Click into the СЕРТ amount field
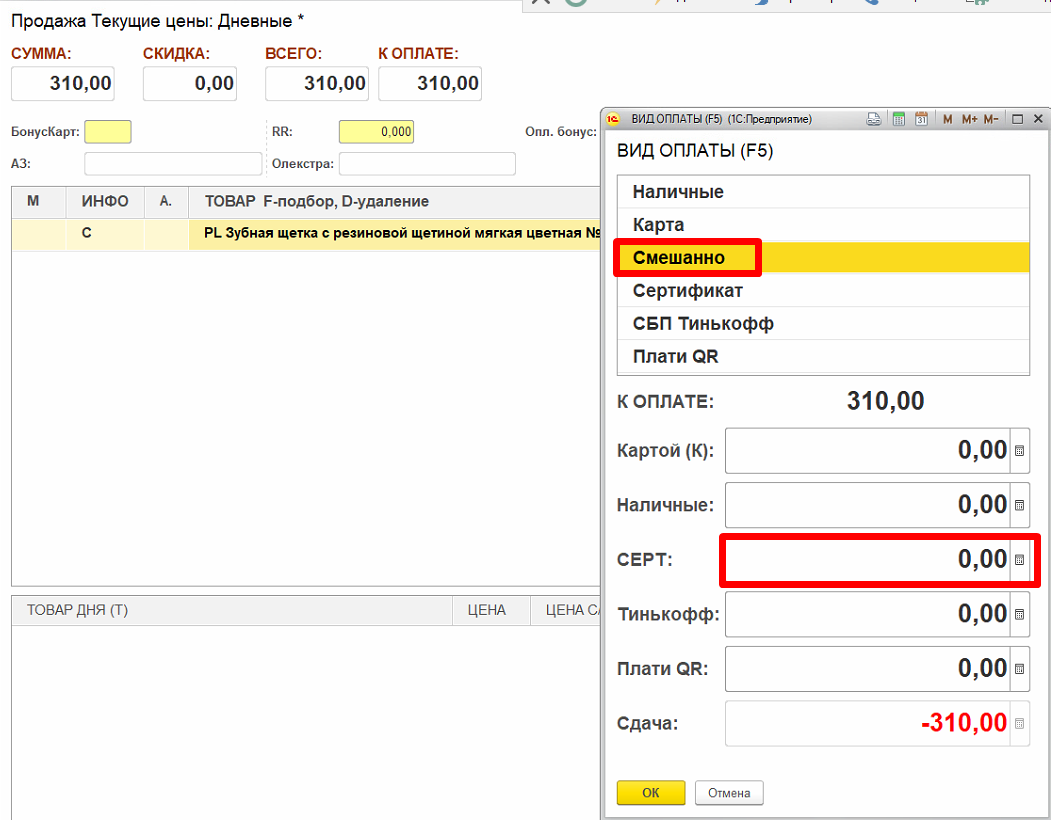This screenshot has width=1051, height=820. tap(866, 560)
